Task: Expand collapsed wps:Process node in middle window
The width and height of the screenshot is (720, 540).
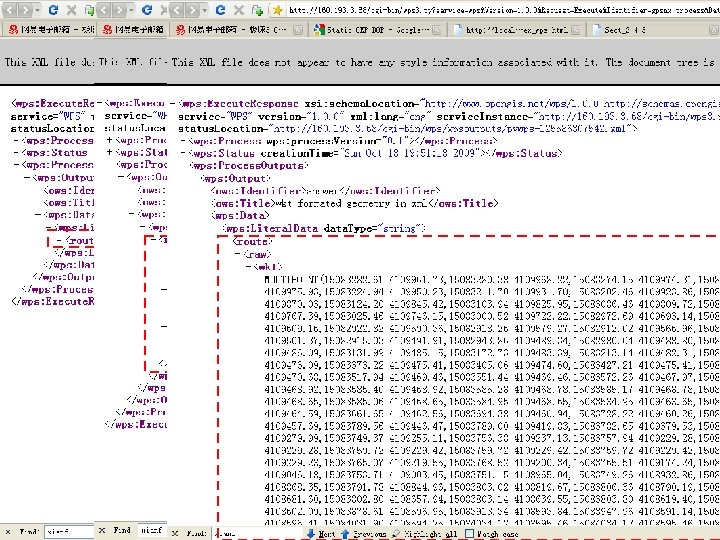Action: click(110, 140)
